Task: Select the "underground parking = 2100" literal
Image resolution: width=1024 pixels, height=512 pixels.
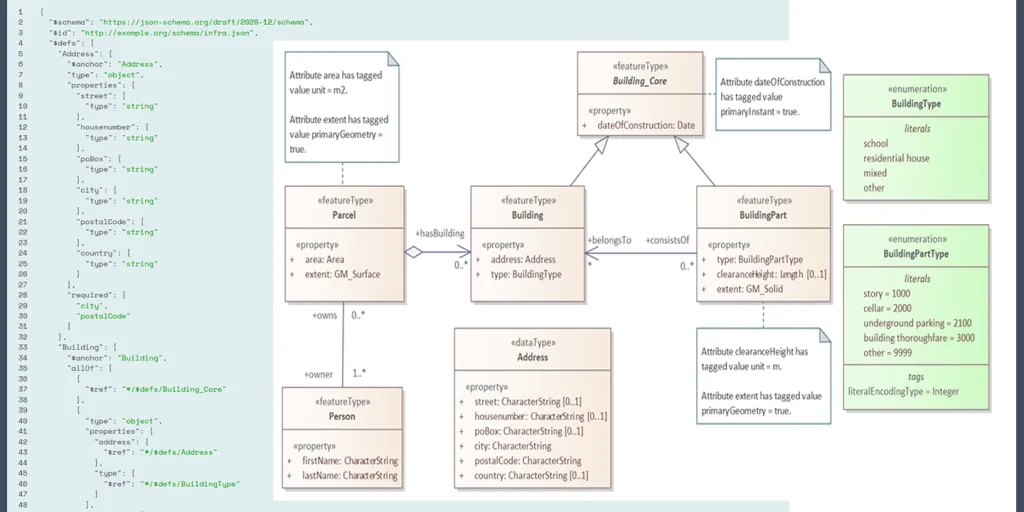Action: [x=917, y=323]
